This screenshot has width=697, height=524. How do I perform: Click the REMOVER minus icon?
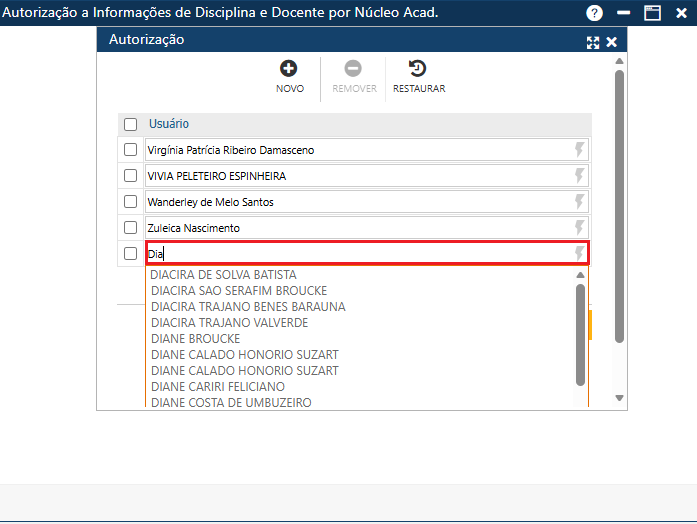353,69
